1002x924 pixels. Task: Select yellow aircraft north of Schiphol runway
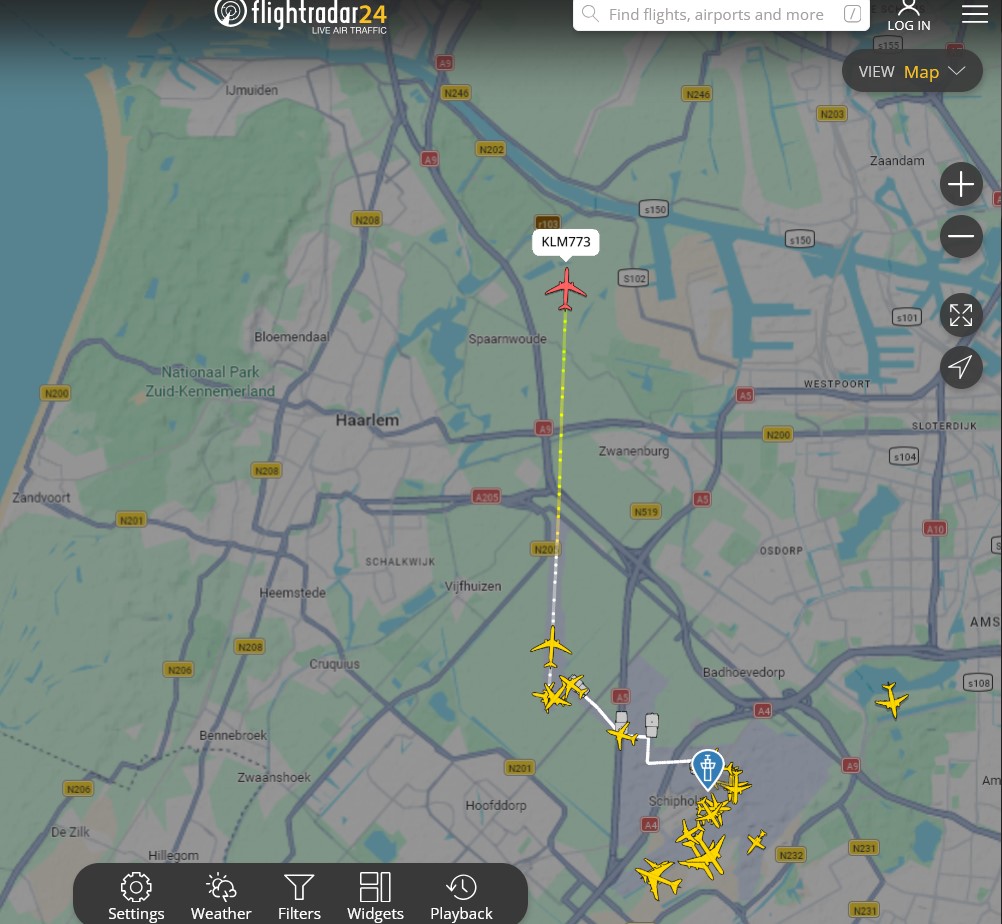click(551, 647)
